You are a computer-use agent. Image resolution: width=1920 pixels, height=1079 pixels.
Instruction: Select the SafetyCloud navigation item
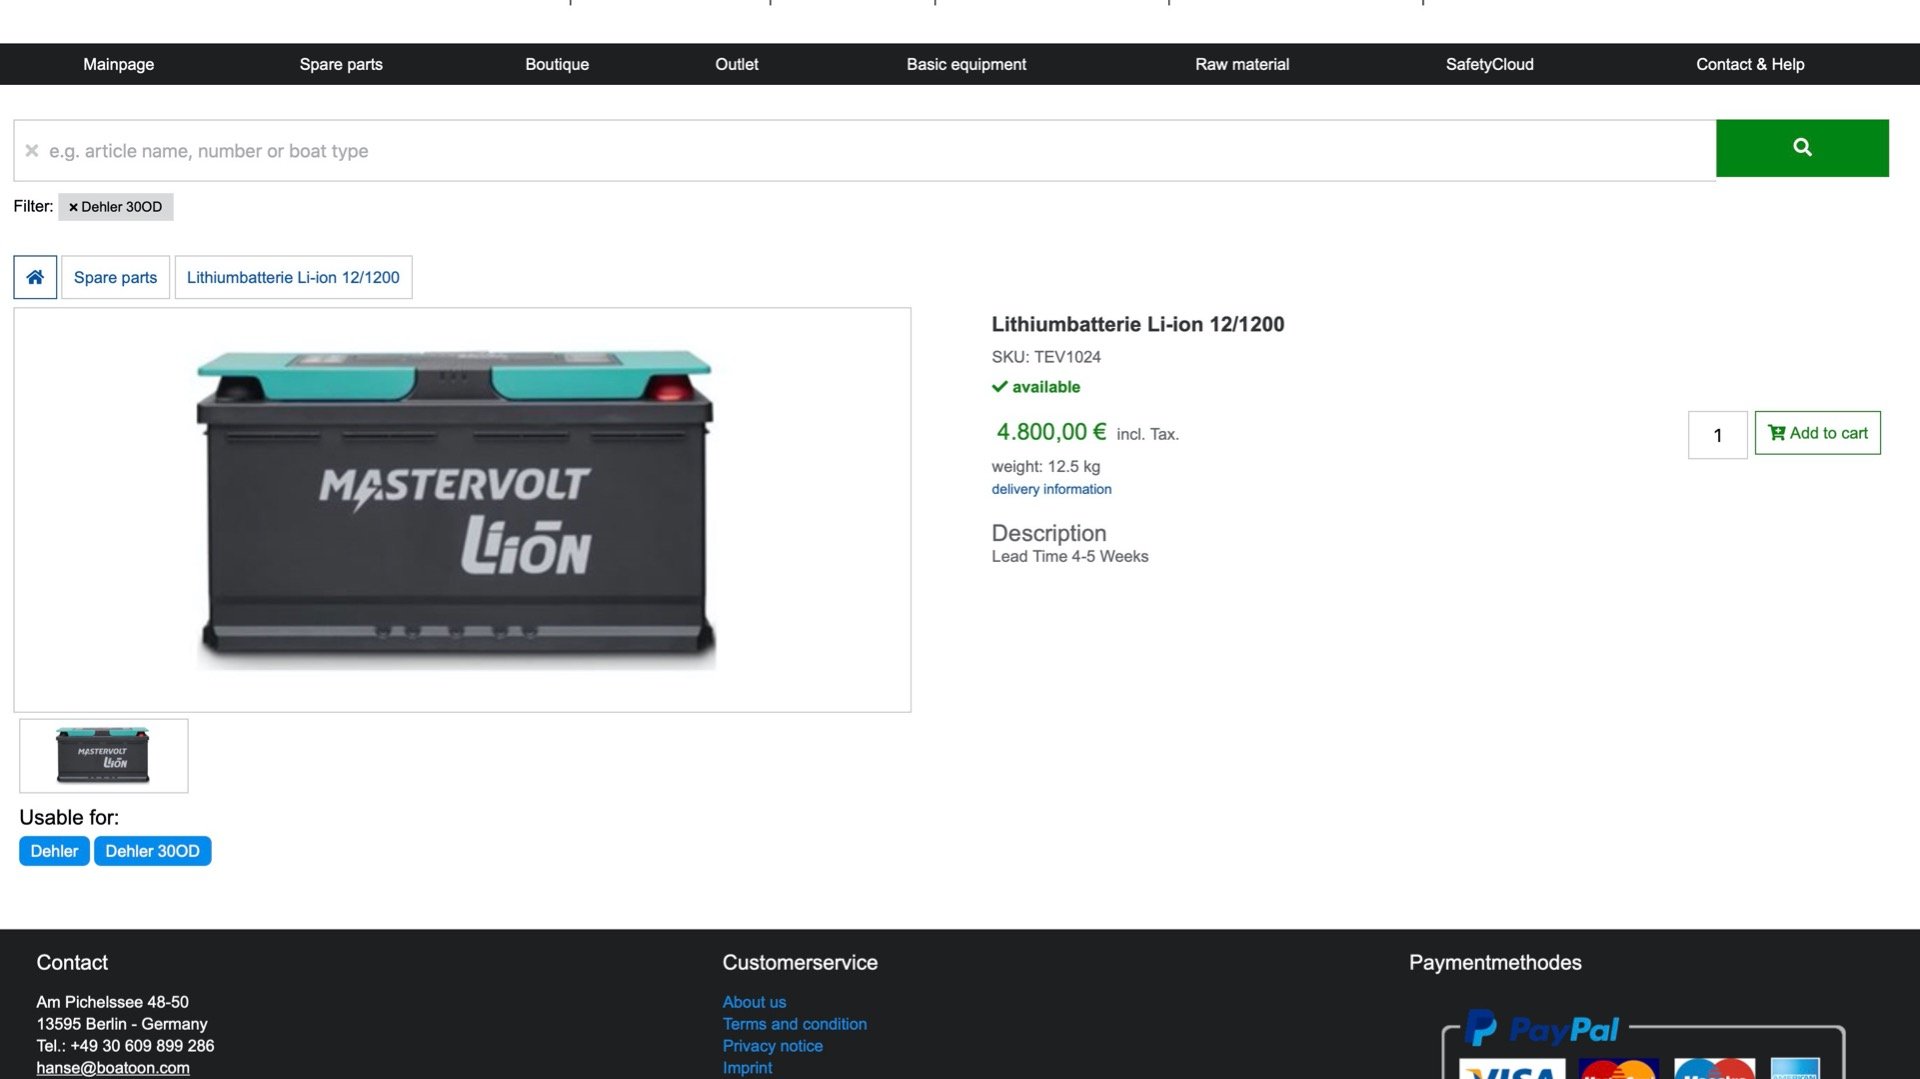tap(1488, 64)
